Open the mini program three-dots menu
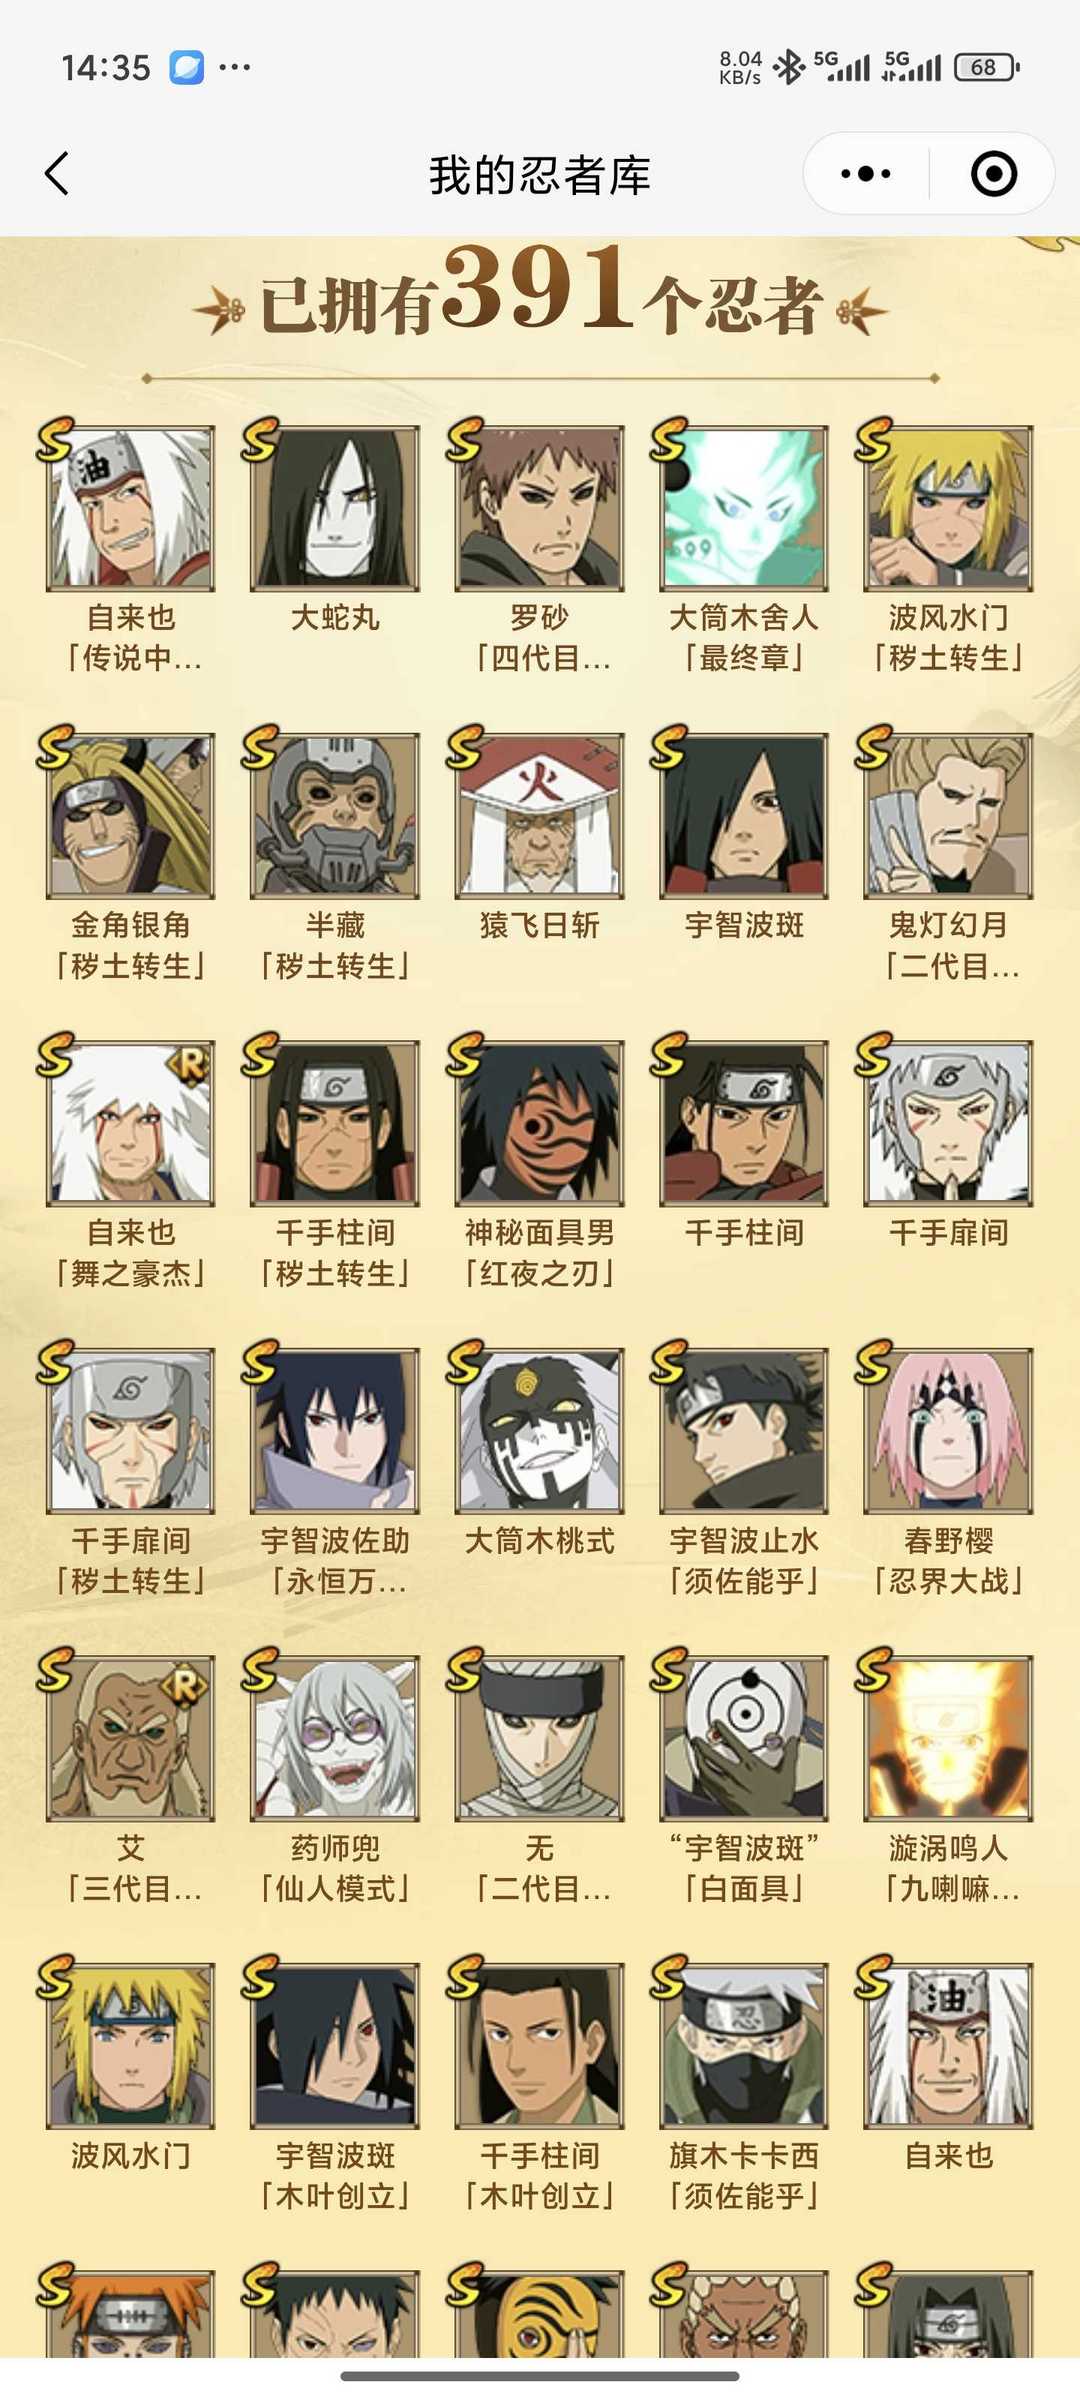 coord(866,174)
